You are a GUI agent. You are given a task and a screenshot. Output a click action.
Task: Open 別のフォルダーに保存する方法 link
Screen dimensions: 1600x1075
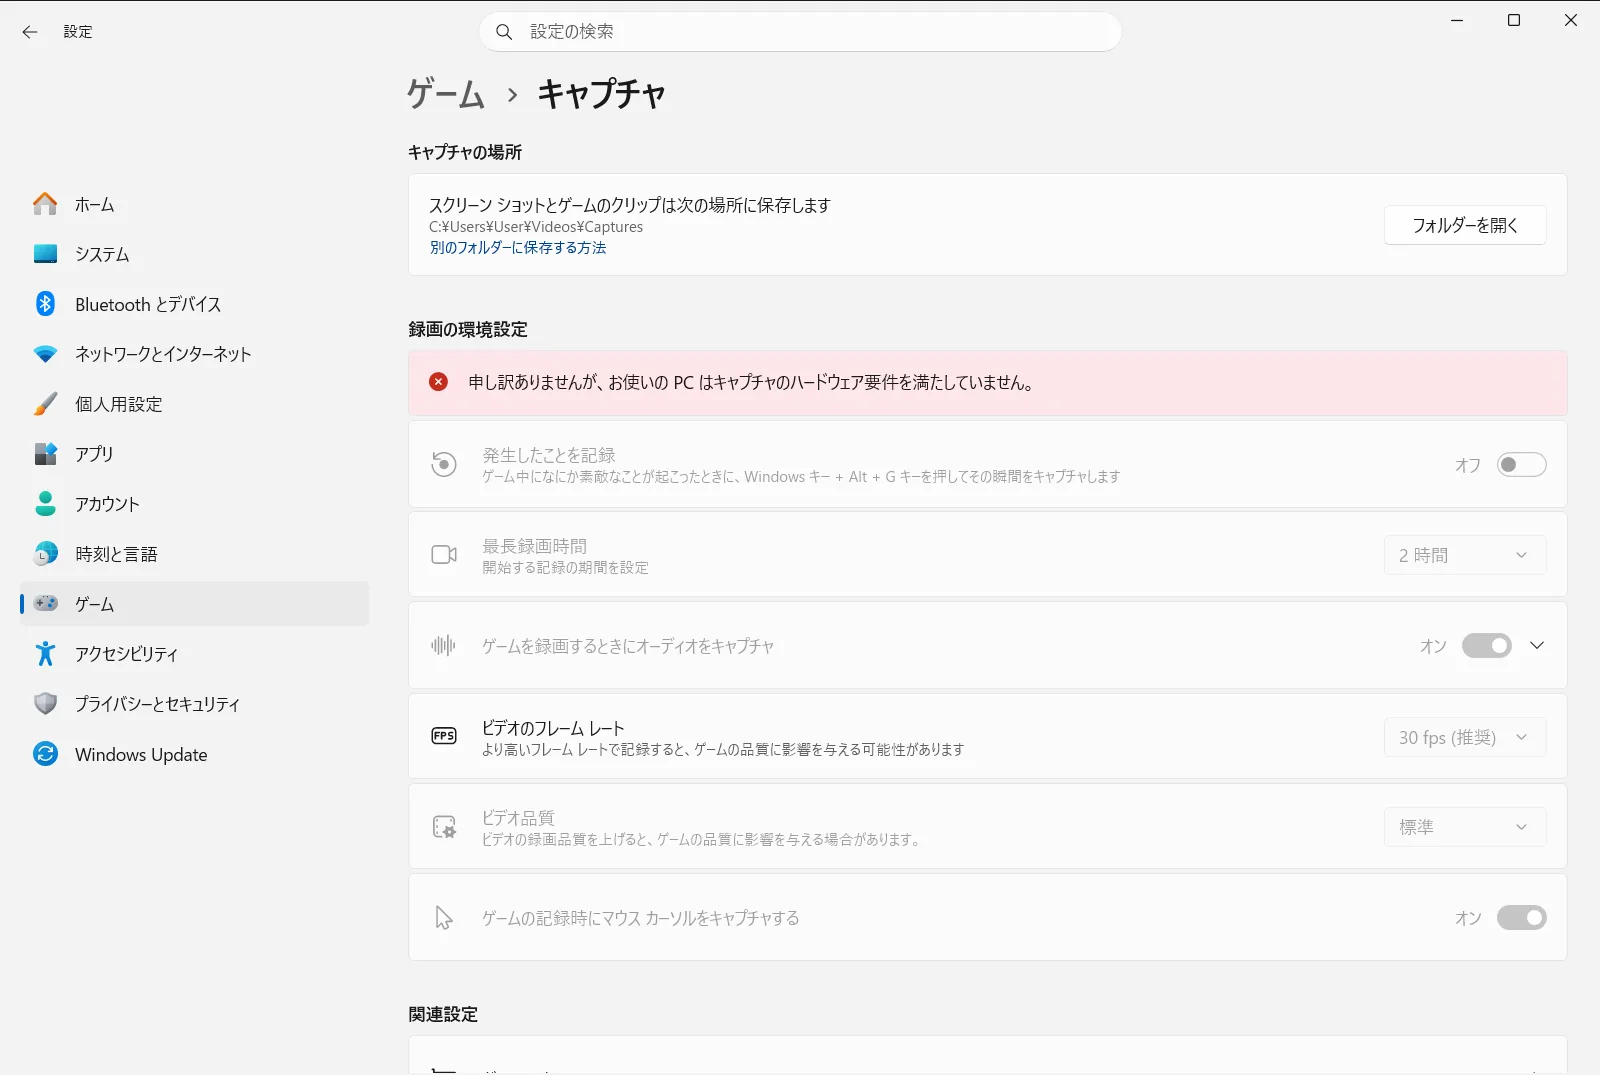(x=518, y=248)
